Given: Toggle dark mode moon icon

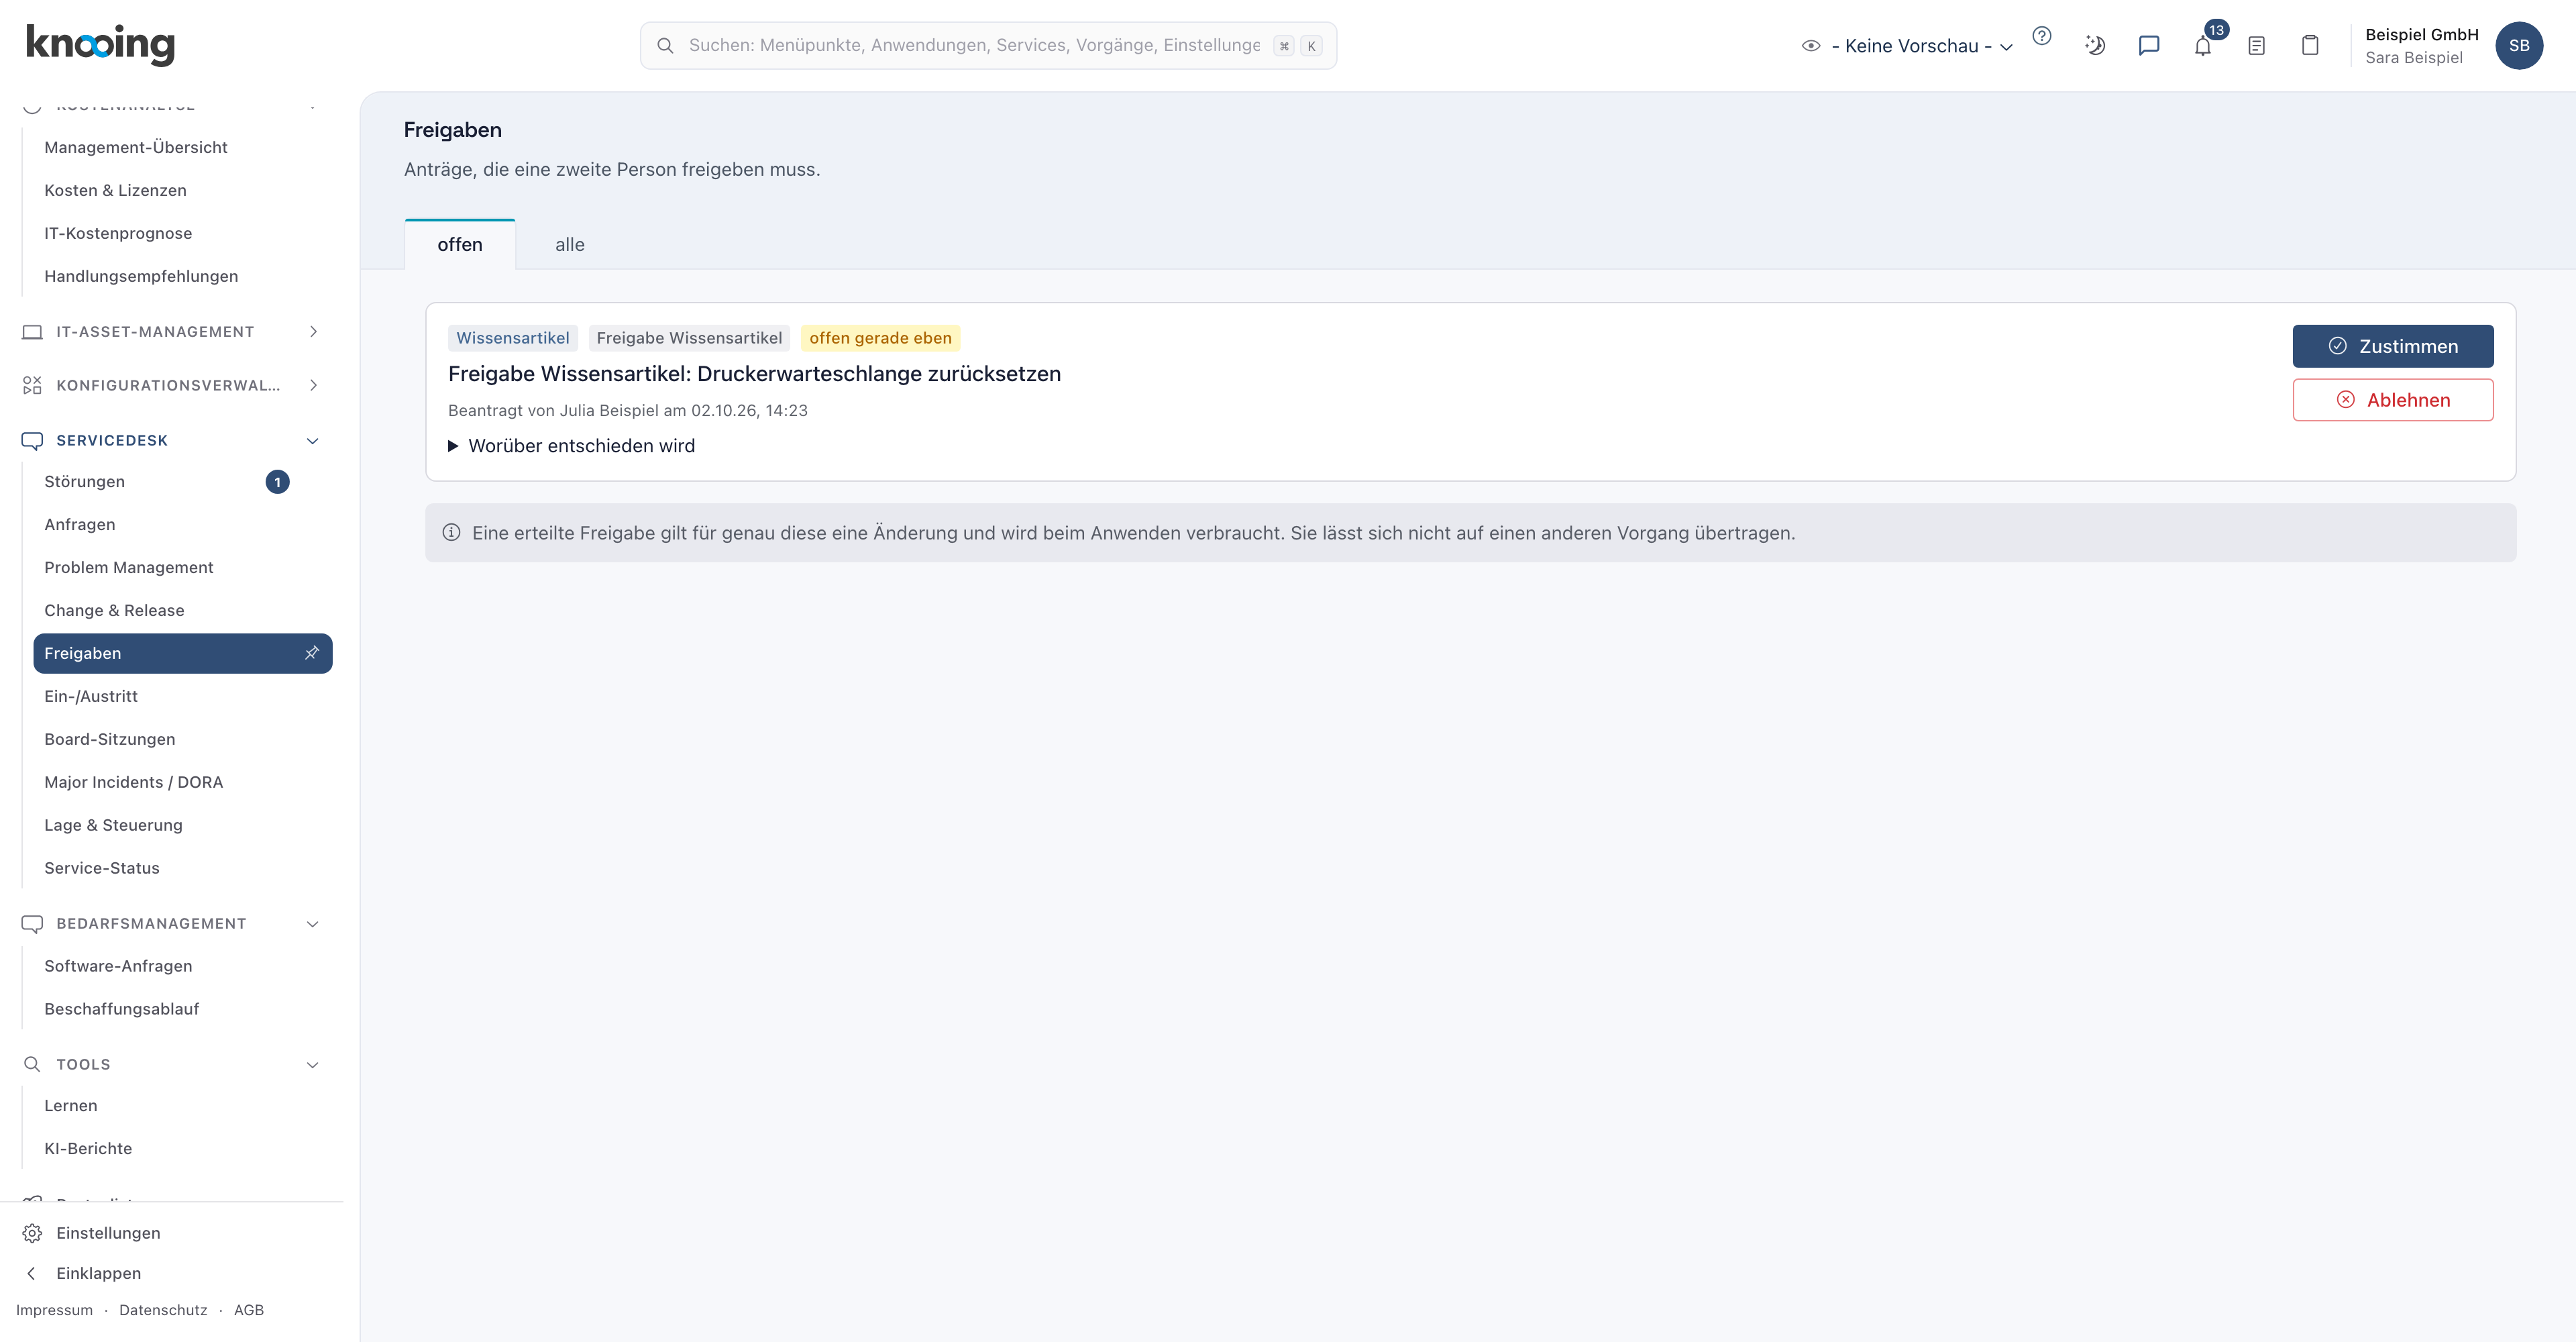Looking at the screenshot, I should point(2095,45).
